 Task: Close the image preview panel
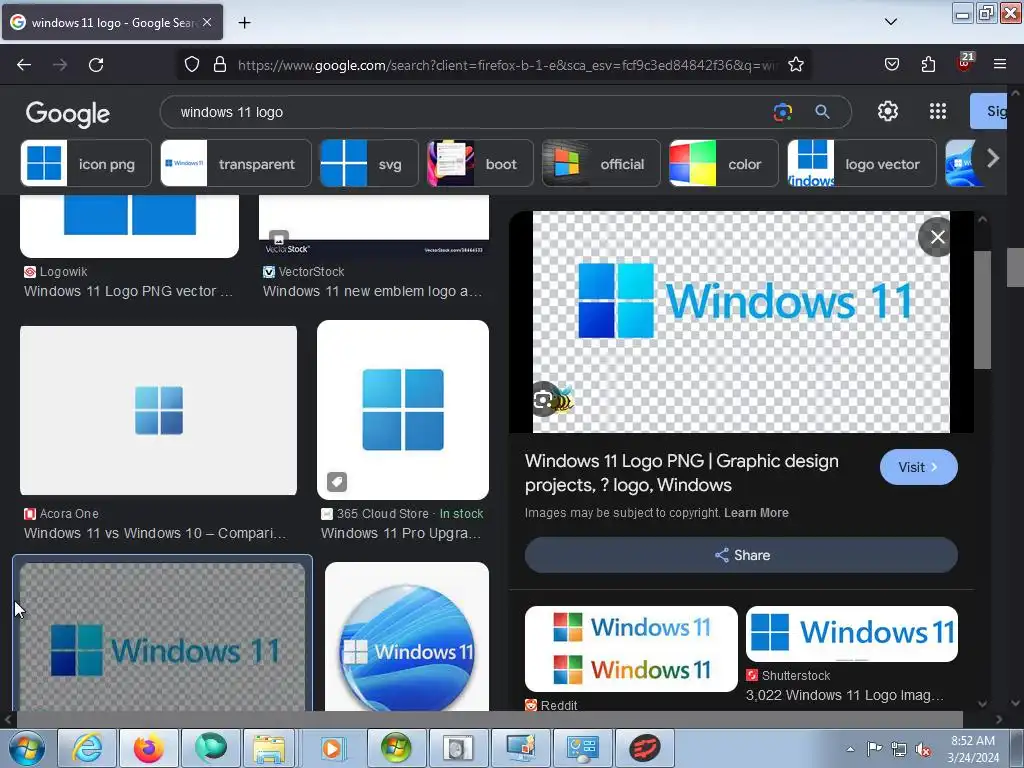[937, 237]
